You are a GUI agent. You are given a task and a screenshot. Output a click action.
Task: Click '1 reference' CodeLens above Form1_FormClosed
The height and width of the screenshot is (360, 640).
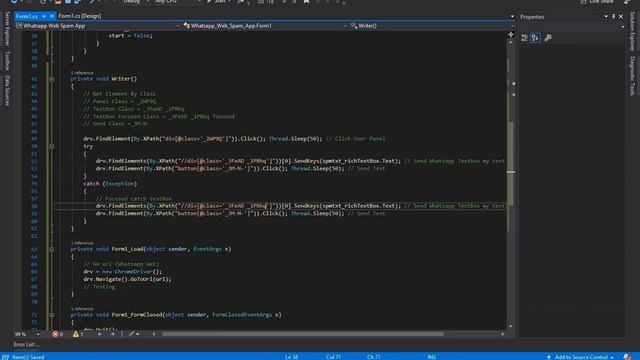(82, 309)
